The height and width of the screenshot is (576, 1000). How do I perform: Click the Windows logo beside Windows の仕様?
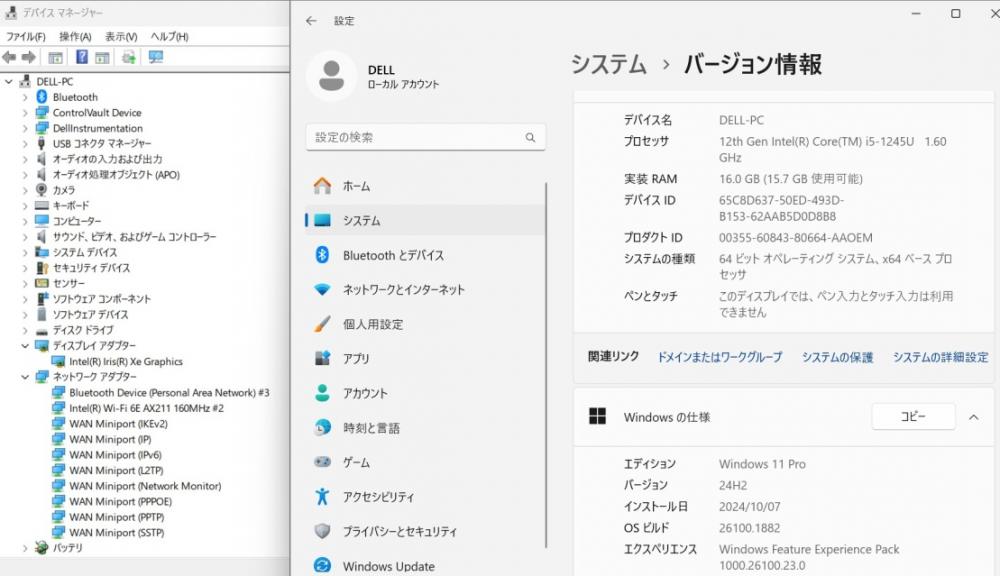[x=597, y=417]
